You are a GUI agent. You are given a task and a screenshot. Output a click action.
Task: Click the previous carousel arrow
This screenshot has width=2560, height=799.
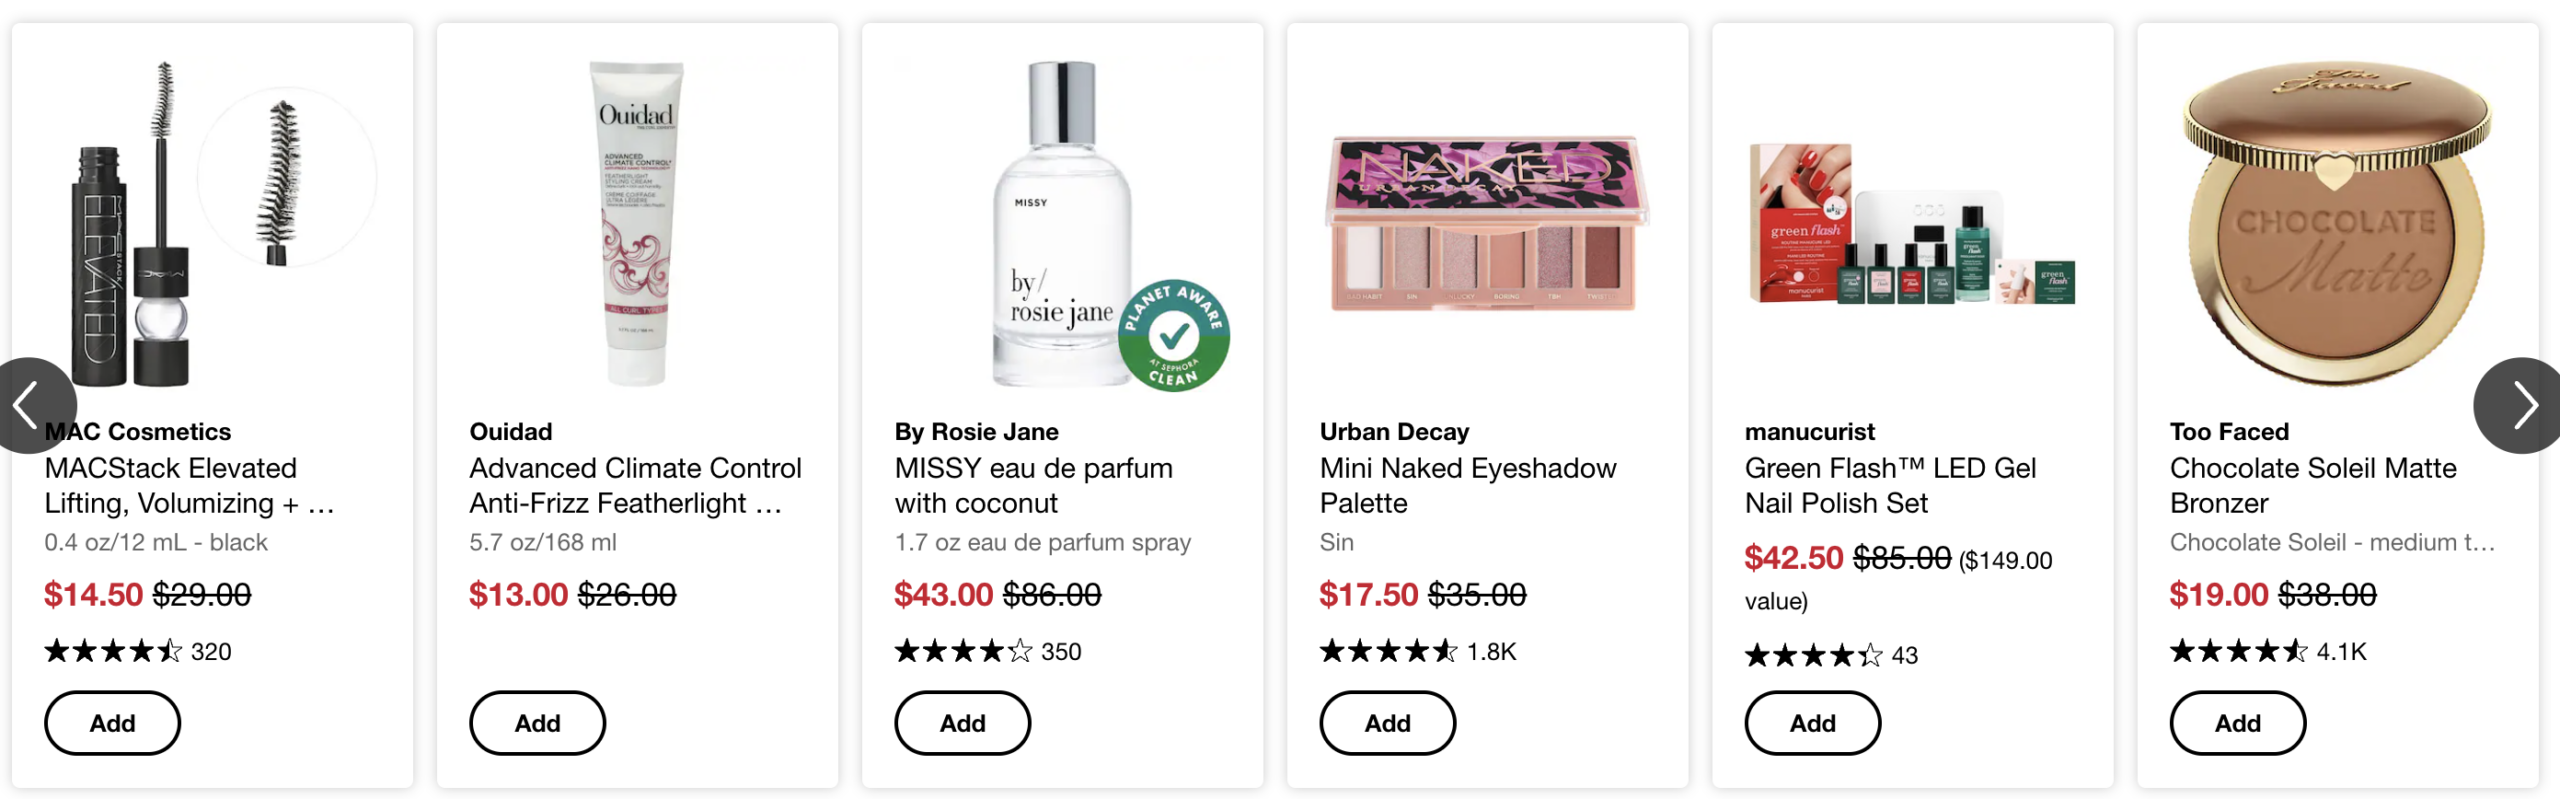pos(30,405)
